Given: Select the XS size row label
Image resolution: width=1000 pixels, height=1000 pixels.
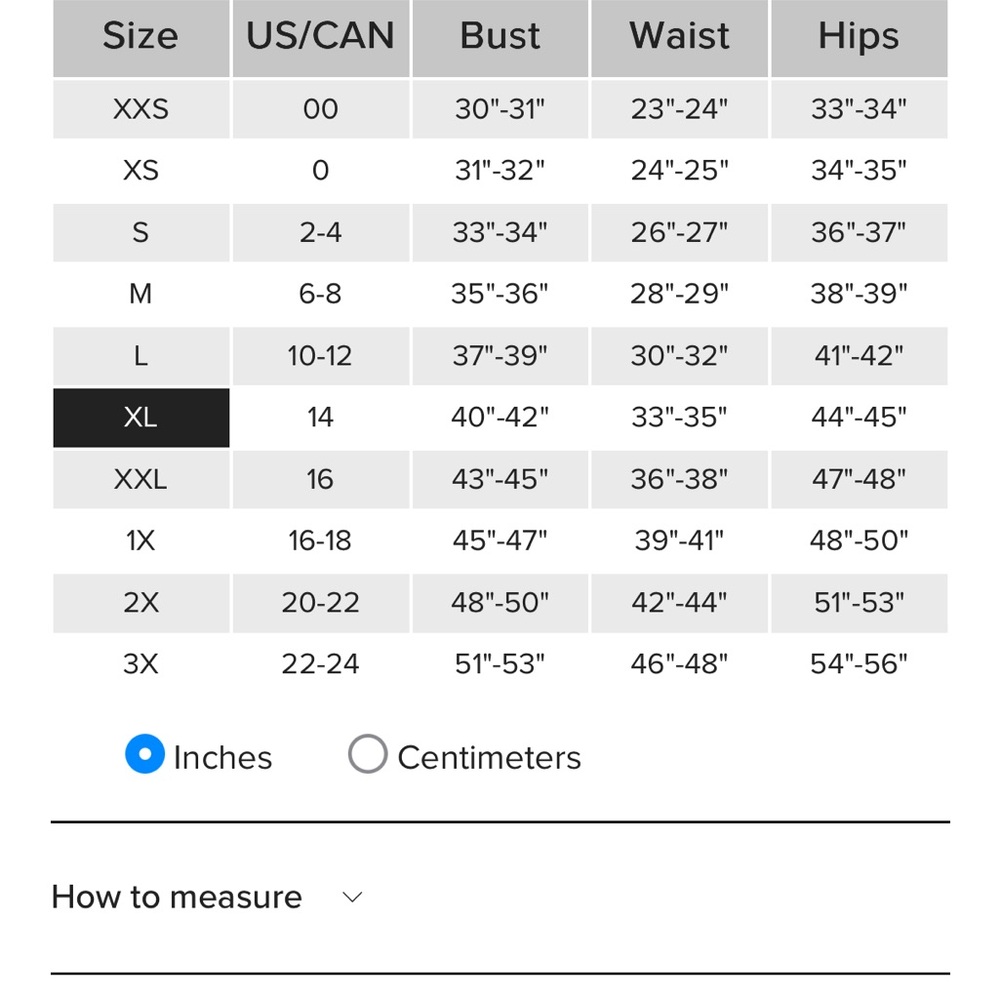Looking at the screenshot, I should (x=141, y=171).
